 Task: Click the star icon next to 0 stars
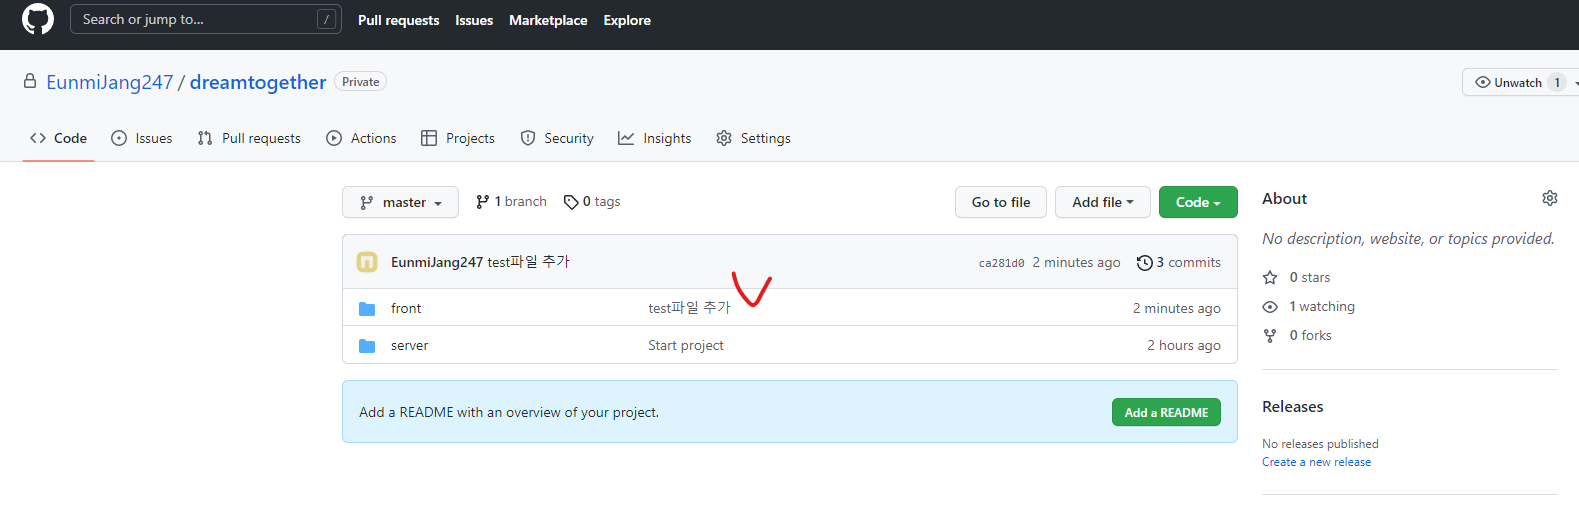tap(1270, 277)
